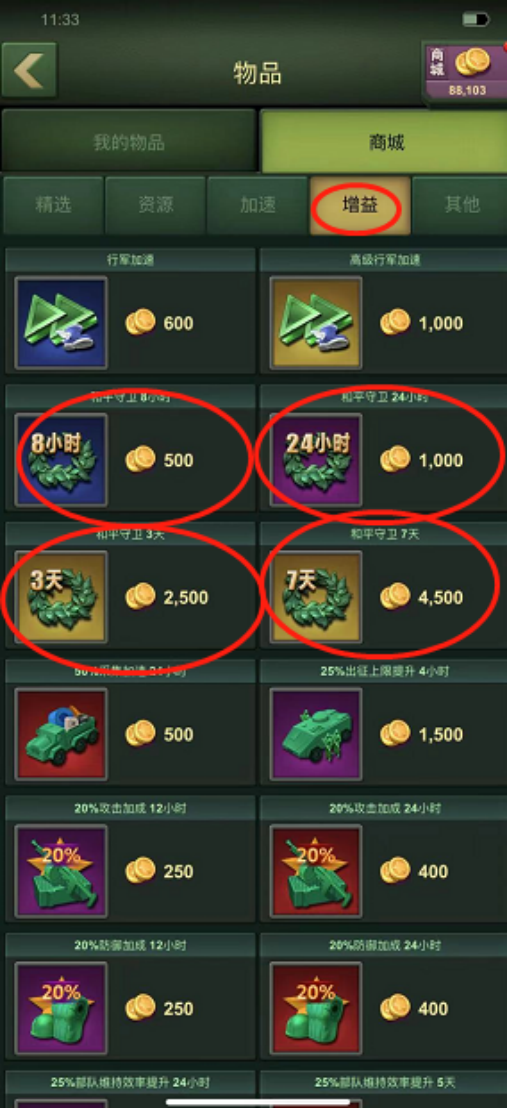Image resolution: width=508 pixels, height=1108 pixels.
Task: Choose the 8小时 peace shield wreath icon
Action: [x=61, y=460]
